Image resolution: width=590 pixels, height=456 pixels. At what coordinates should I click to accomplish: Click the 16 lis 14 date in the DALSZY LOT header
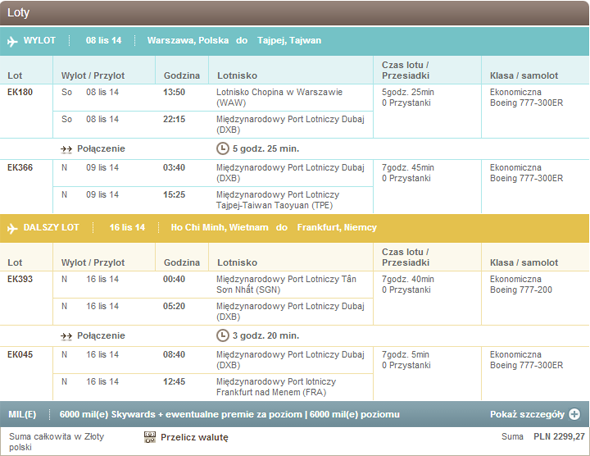(x=127, y=228)
